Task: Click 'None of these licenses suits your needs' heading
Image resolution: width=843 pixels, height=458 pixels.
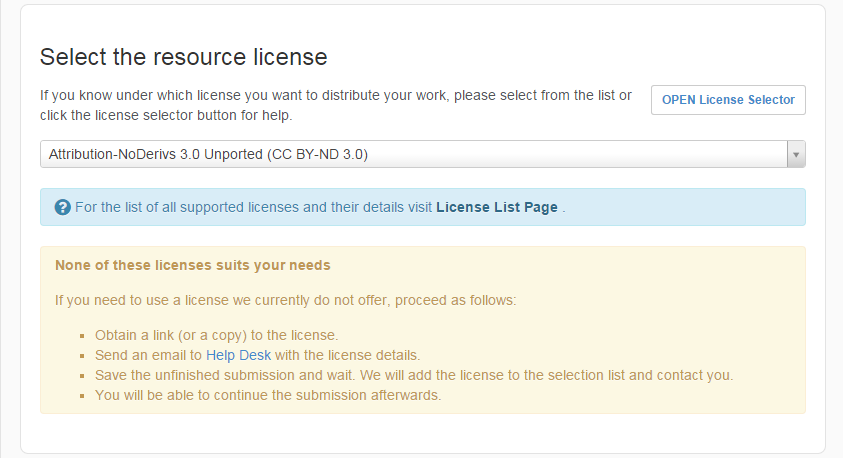Action: tap(192, 266)
